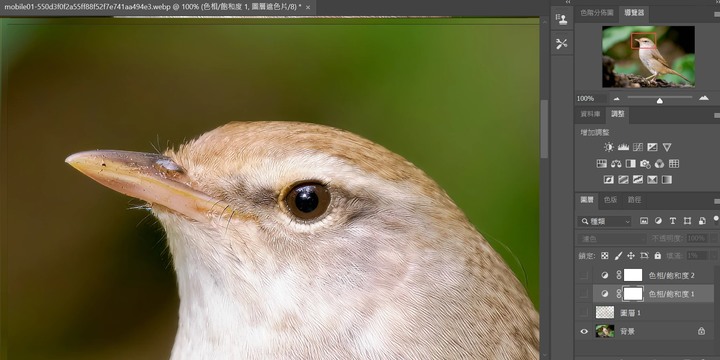Select the 背景 layer thumbnail

tap(605, 331)
